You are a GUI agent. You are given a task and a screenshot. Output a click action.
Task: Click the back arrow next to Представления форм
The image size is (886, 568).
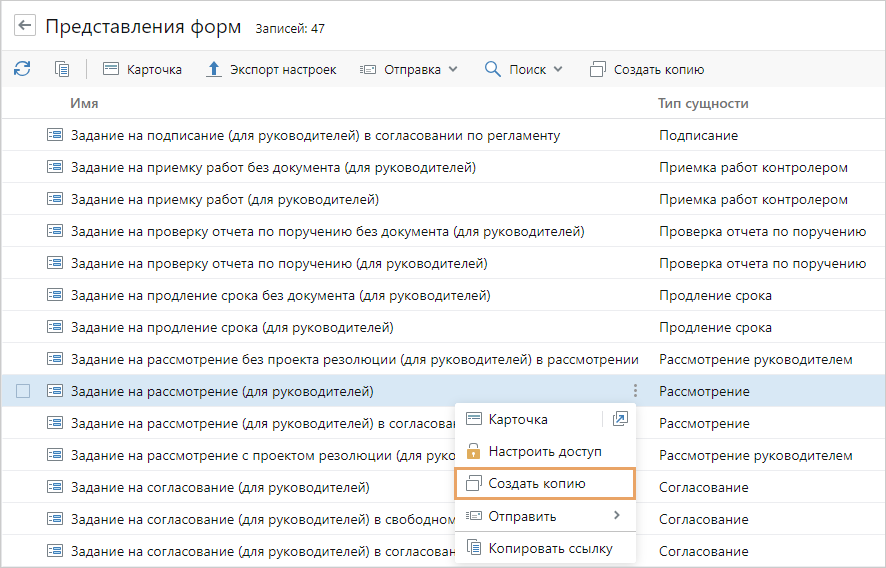pyautogui.click(x=25, y=27)
